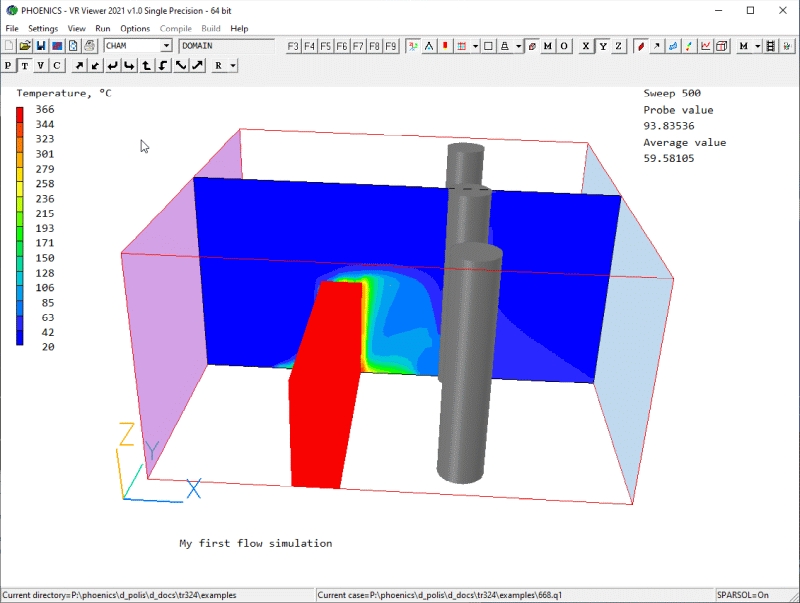
Task: Expand the M dropdown near film strip
Action: tap(757, 46)
